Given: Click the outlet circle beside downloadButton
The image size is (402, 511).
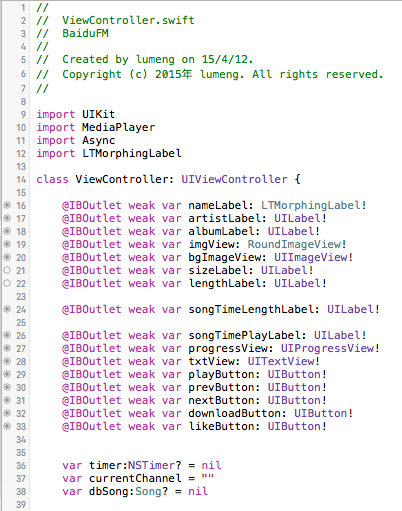Looking at the screenshot, I should (7, 413).
